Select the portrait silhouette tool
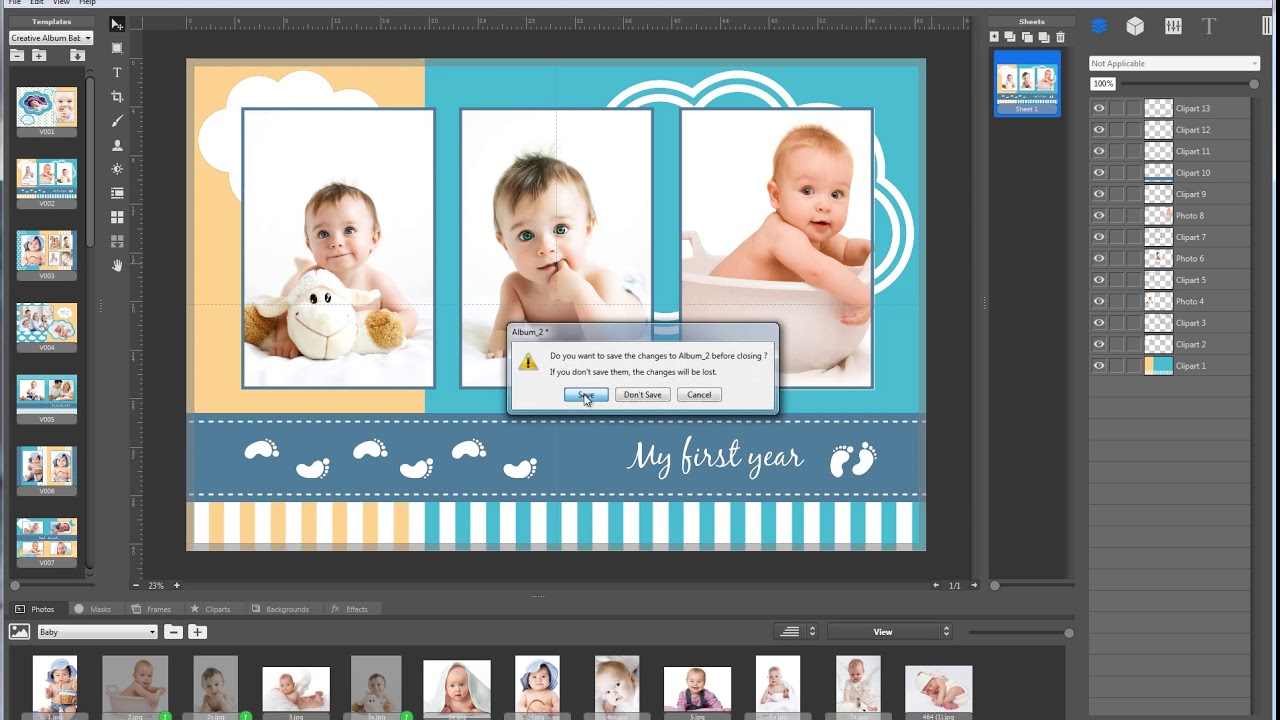This screenshot has width=1280, height=720. click(x=117, y=145)
